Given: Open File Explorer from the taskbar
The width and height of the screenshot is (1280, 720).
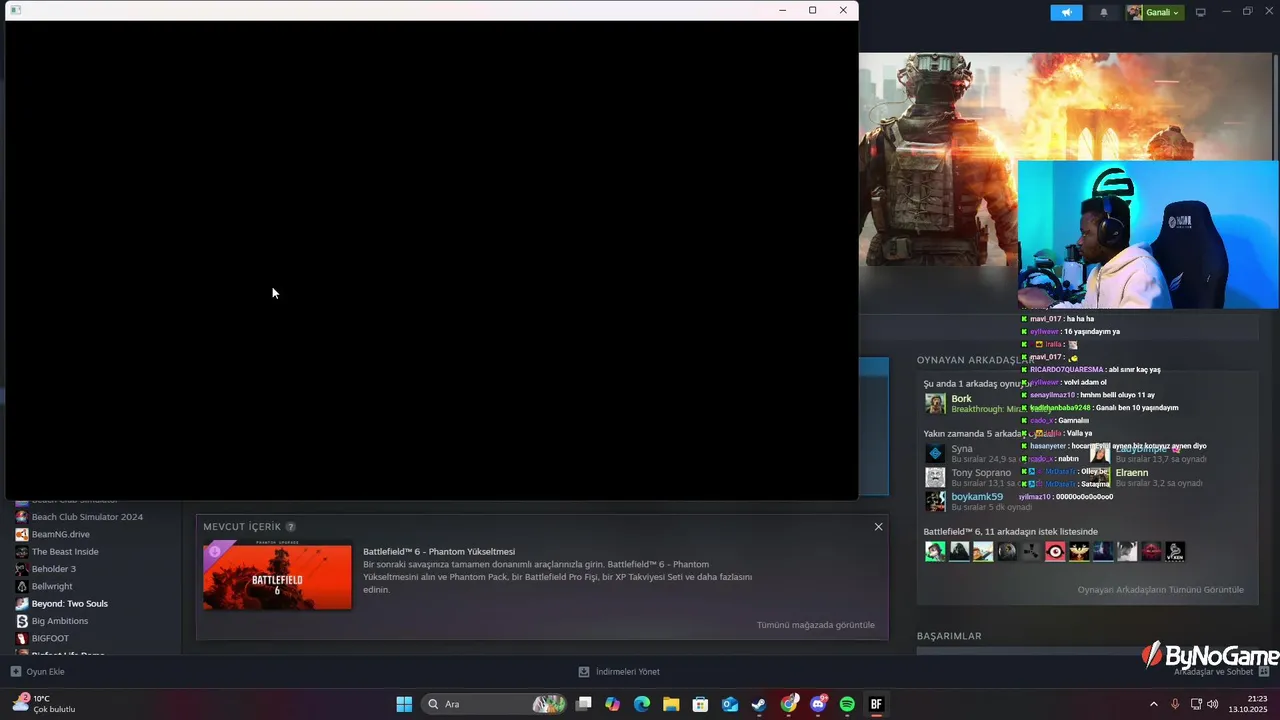Looking at the screenshot, I should (671, 704).
